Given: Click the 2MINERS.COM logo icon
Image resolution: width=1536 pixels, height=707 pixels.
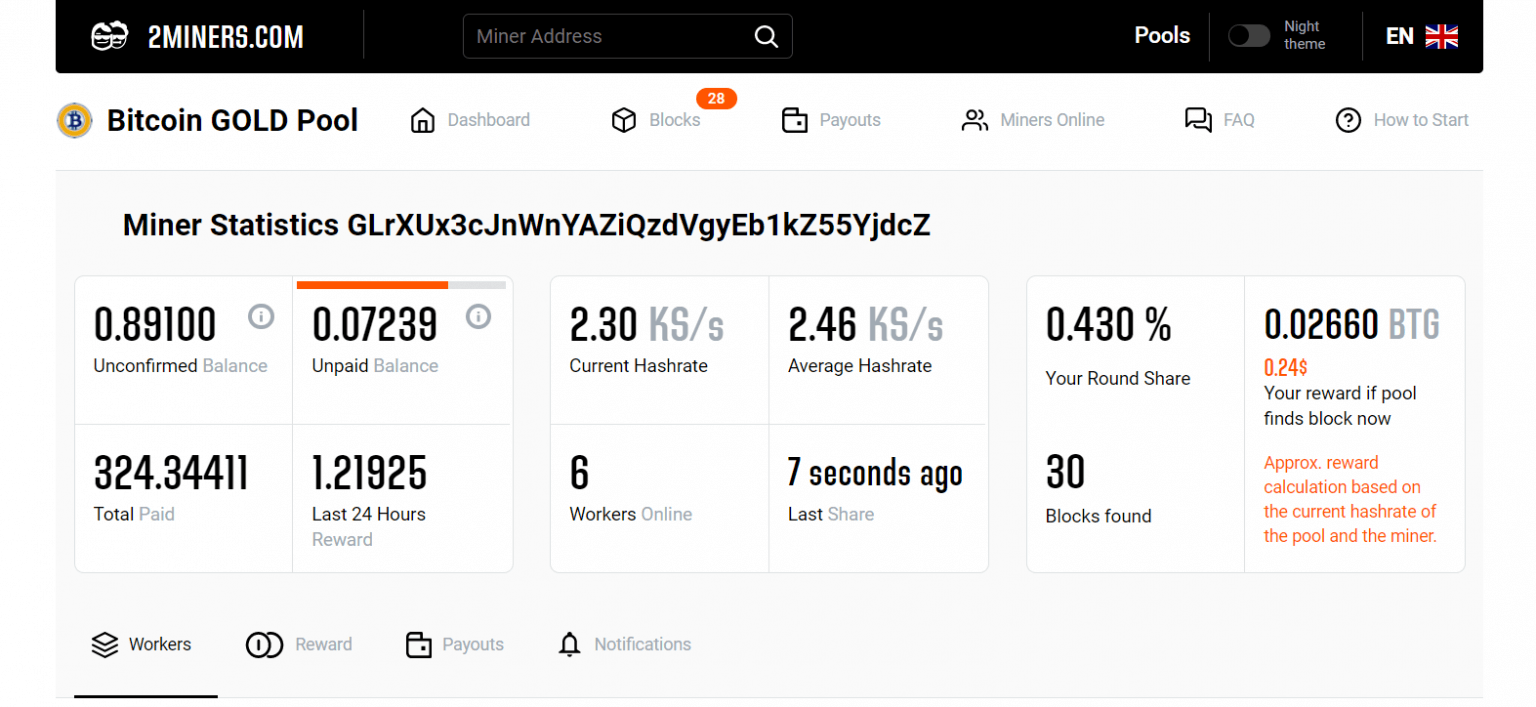Looking at the screenshot, I should click(109, 36).
